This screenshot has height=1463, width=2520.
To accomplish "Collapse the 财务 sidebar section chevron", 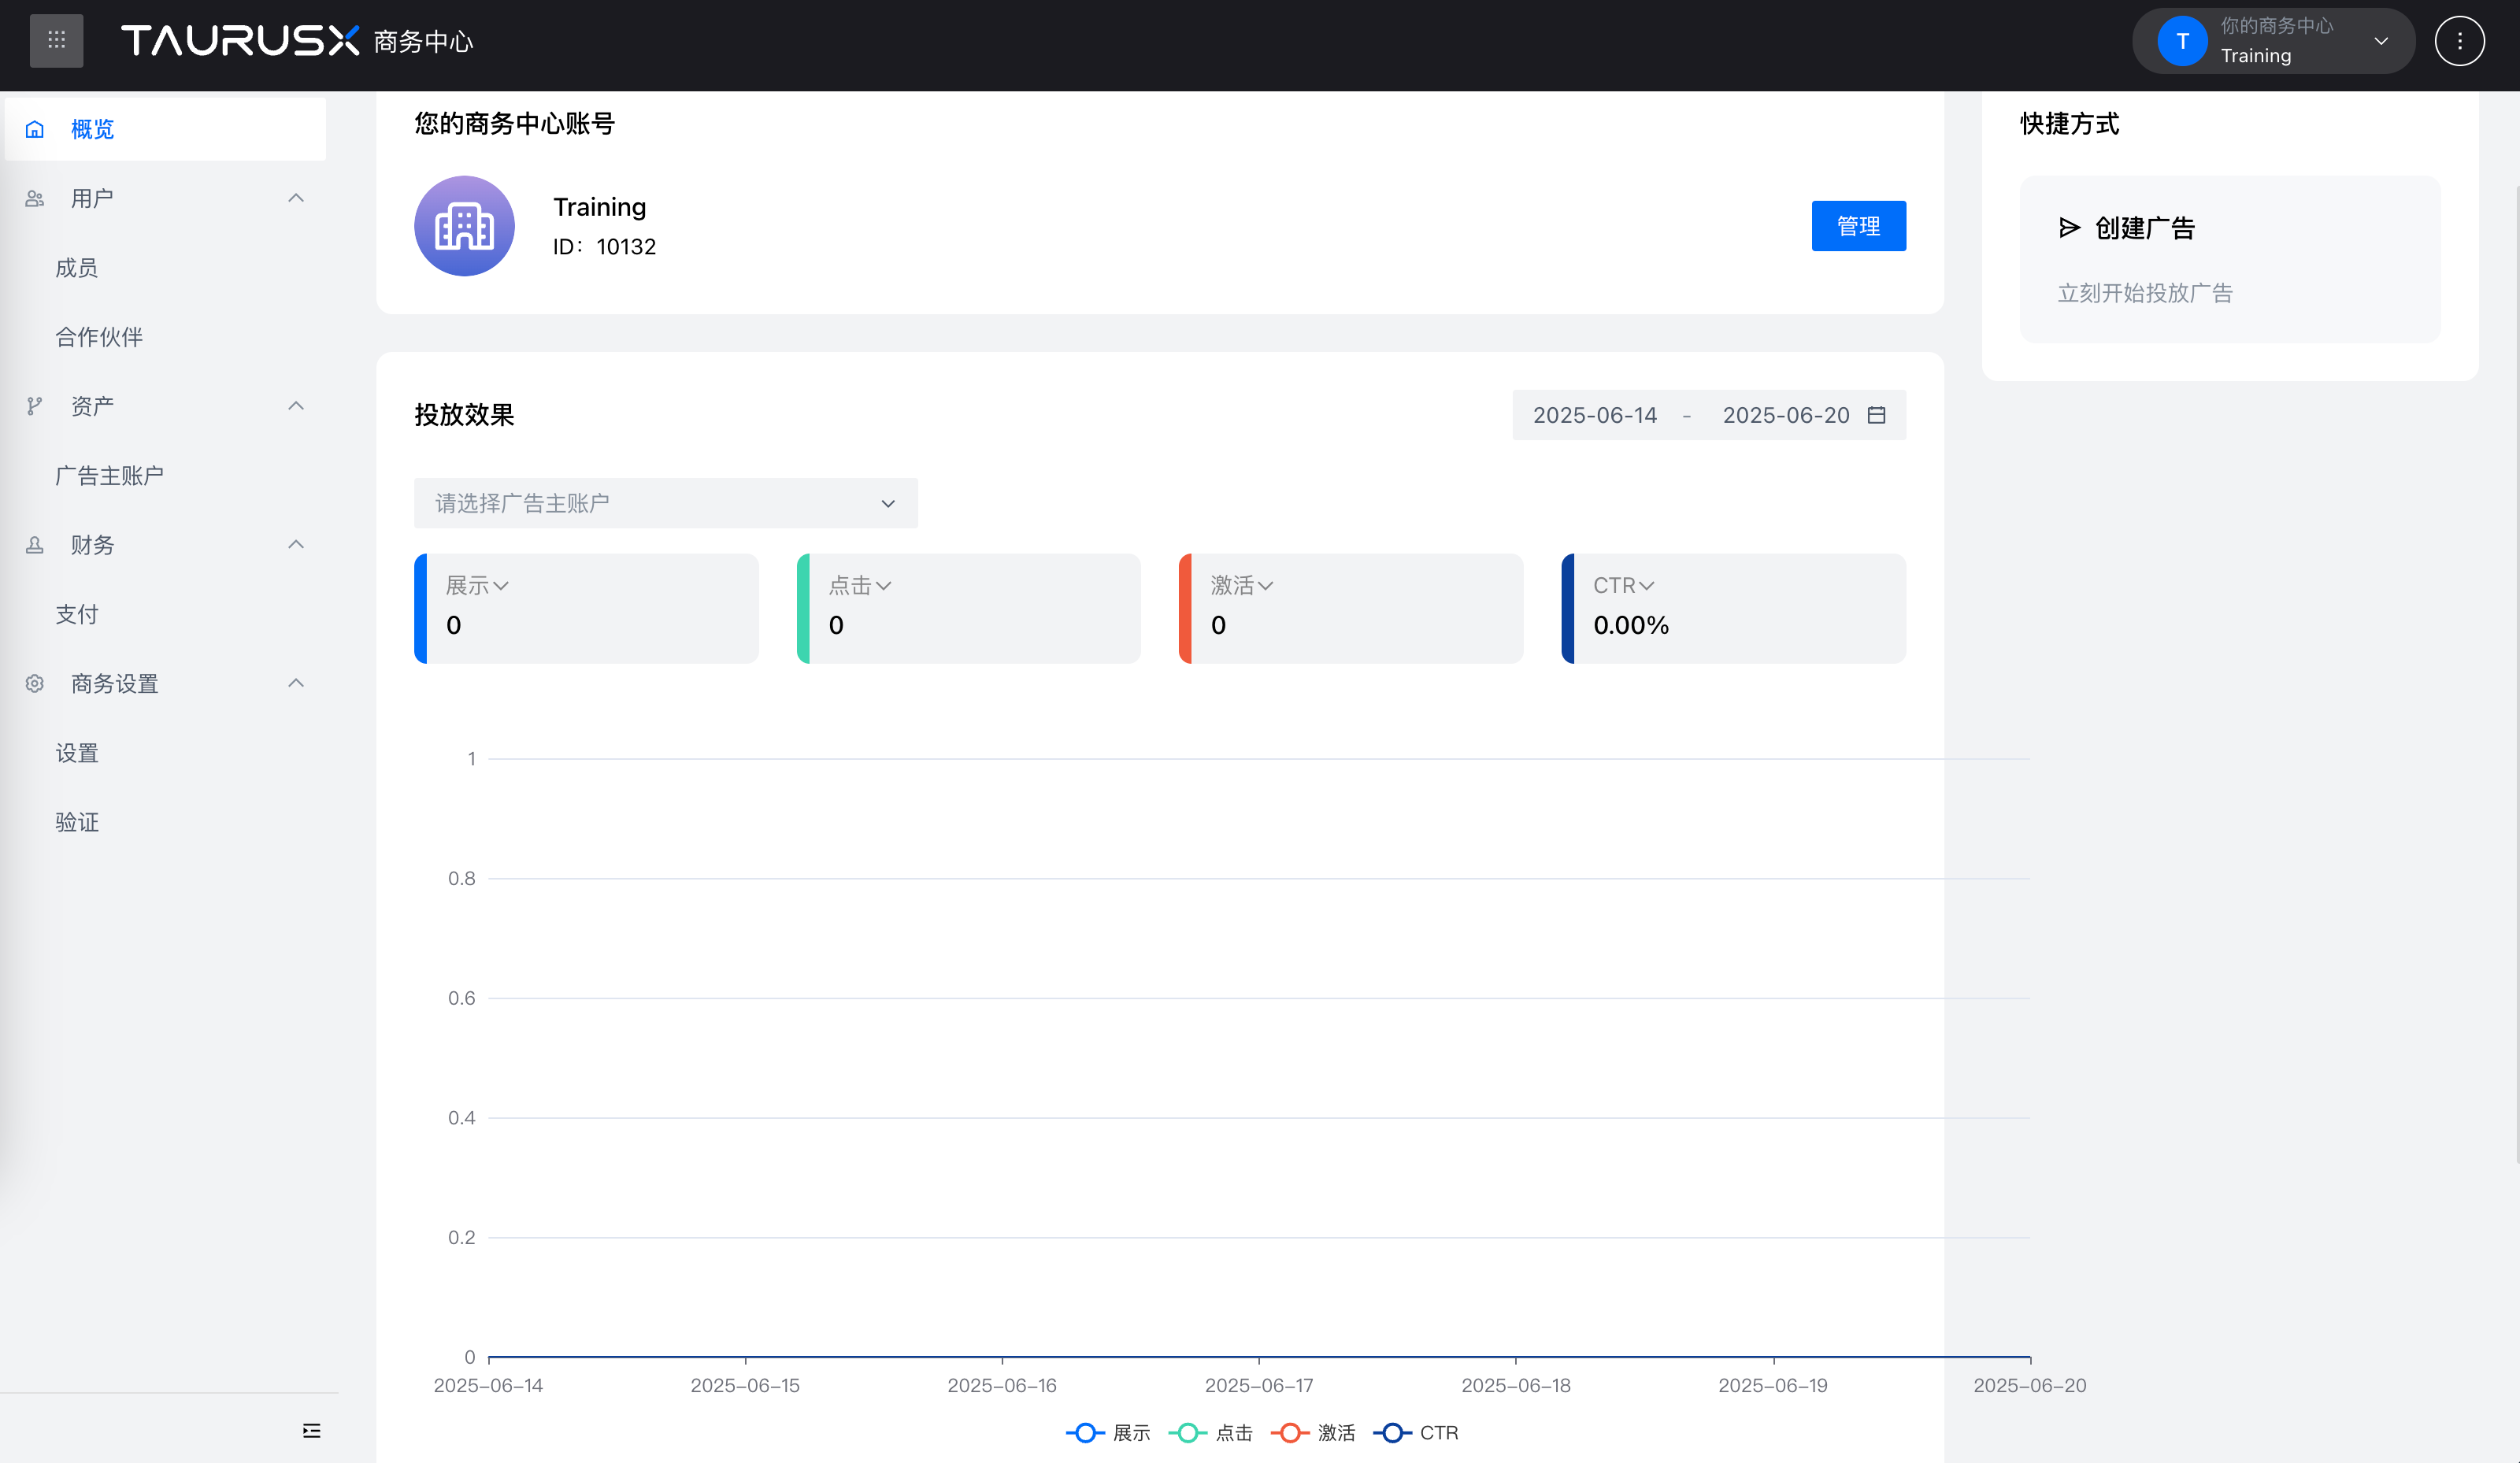I will [296, 545].
